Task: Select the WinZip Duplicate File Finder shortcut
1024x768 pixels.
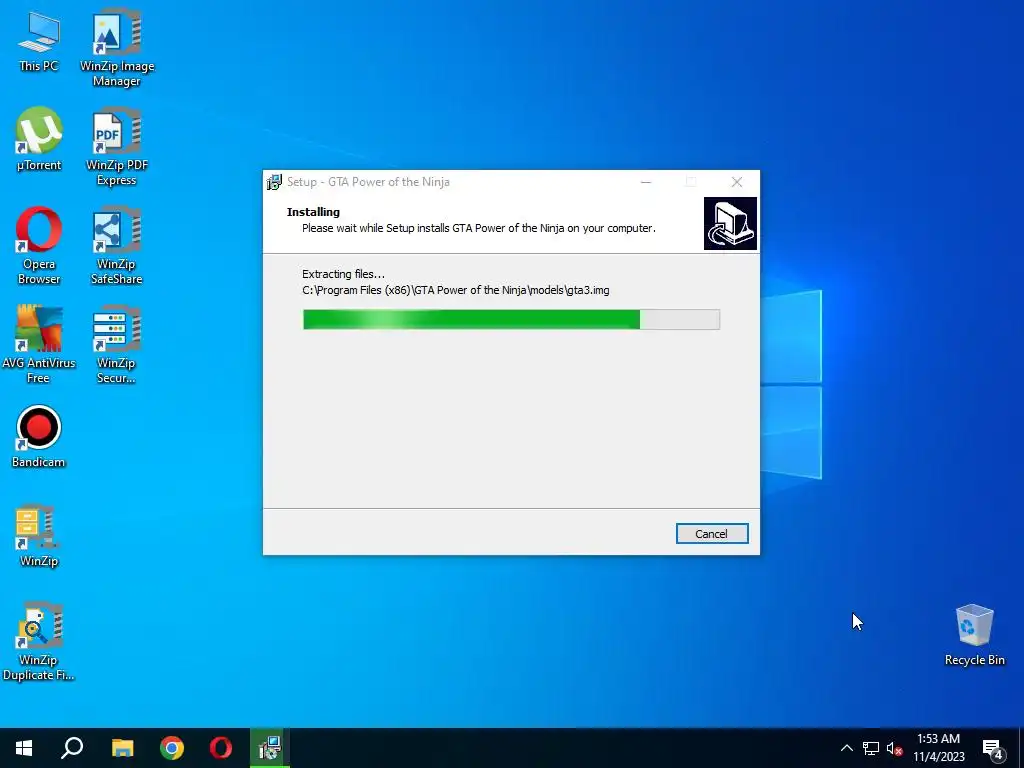Action: [39, 642]
